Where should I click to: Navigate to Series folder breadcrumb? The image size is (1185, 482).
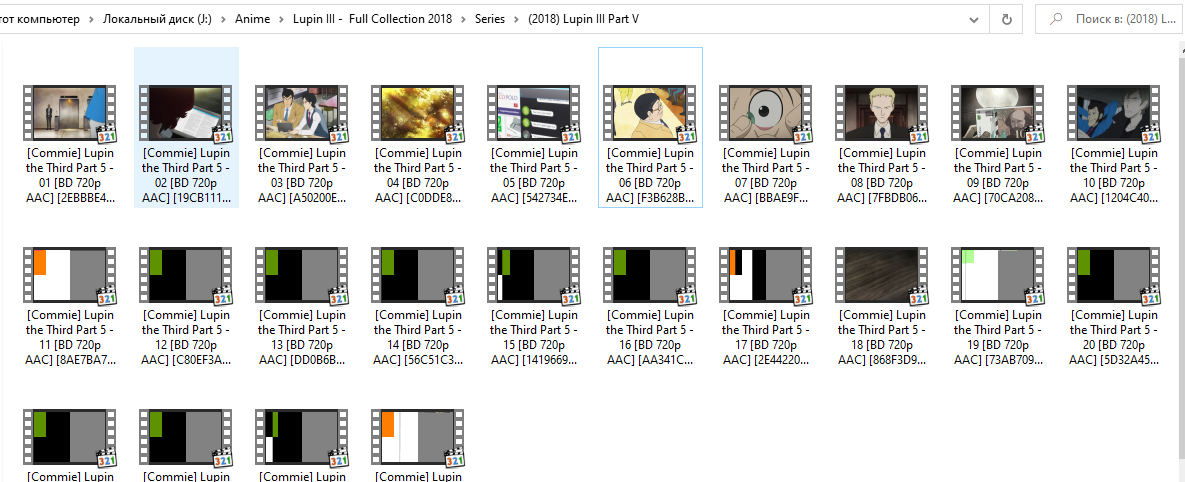click(x=490, y=20)
